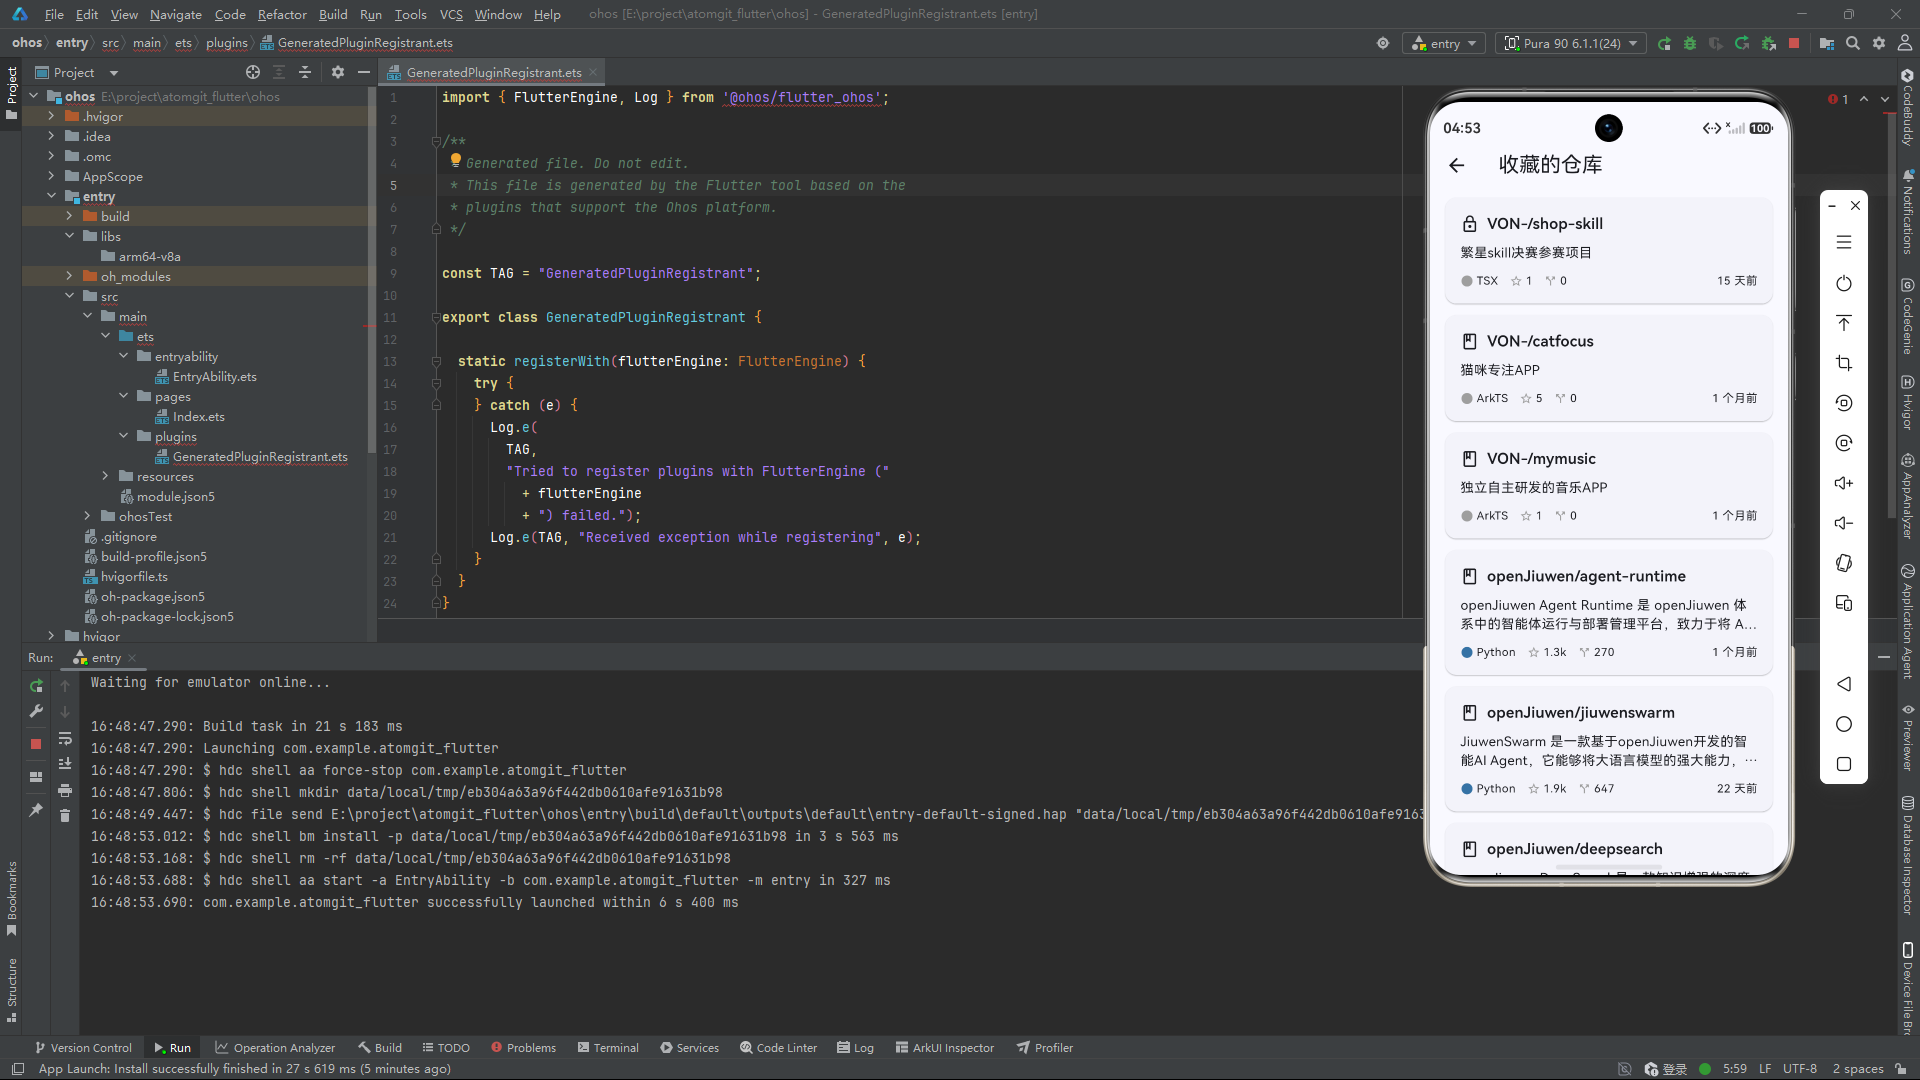Switch to Terminal tool tab
The height and width of the screenshot is (1080, 1920).
coord(608,1047)
